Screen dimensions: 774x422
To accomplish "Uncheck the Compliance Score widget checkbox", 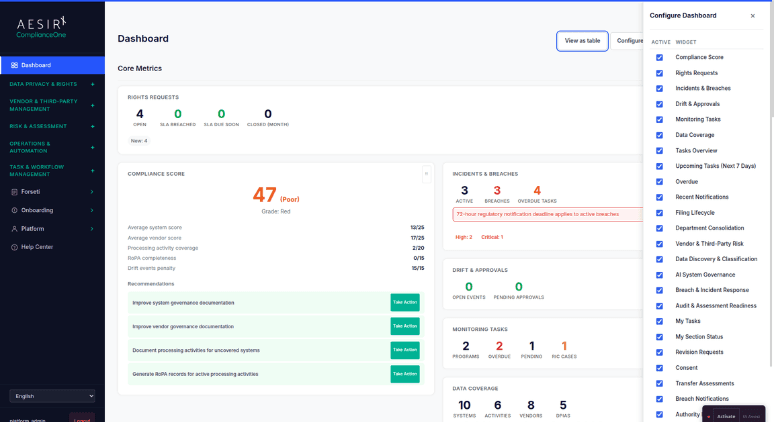I will click(659, 57).
